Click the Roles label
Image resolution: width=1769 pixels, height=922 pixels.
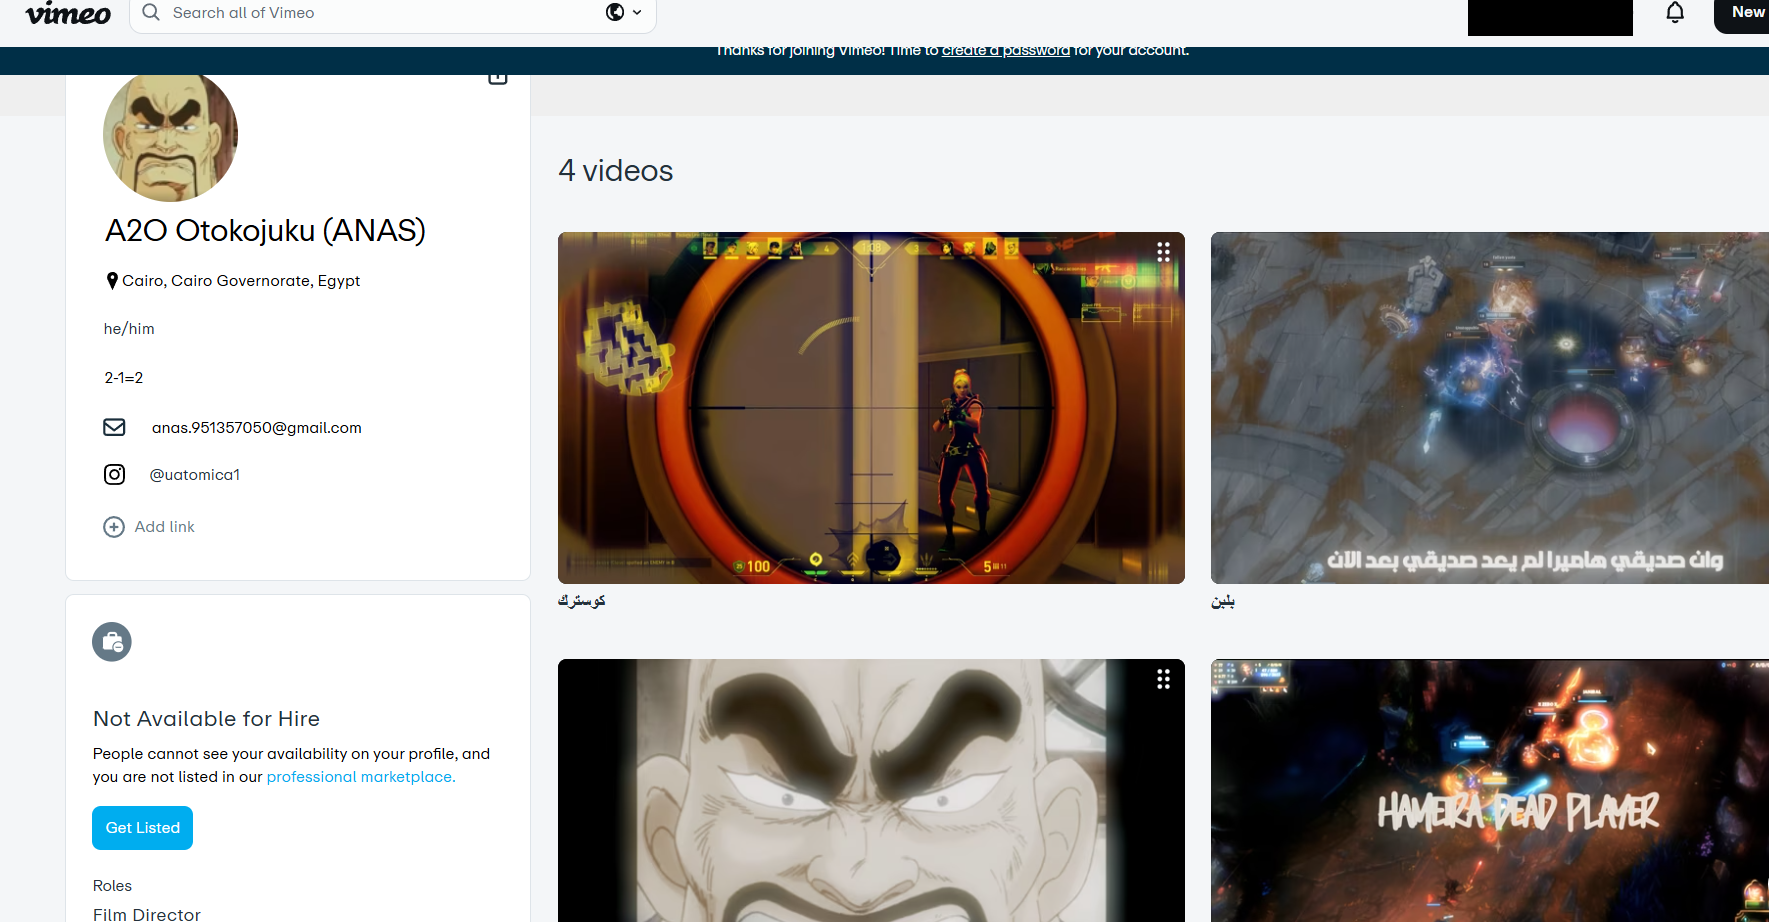point(112,886)
